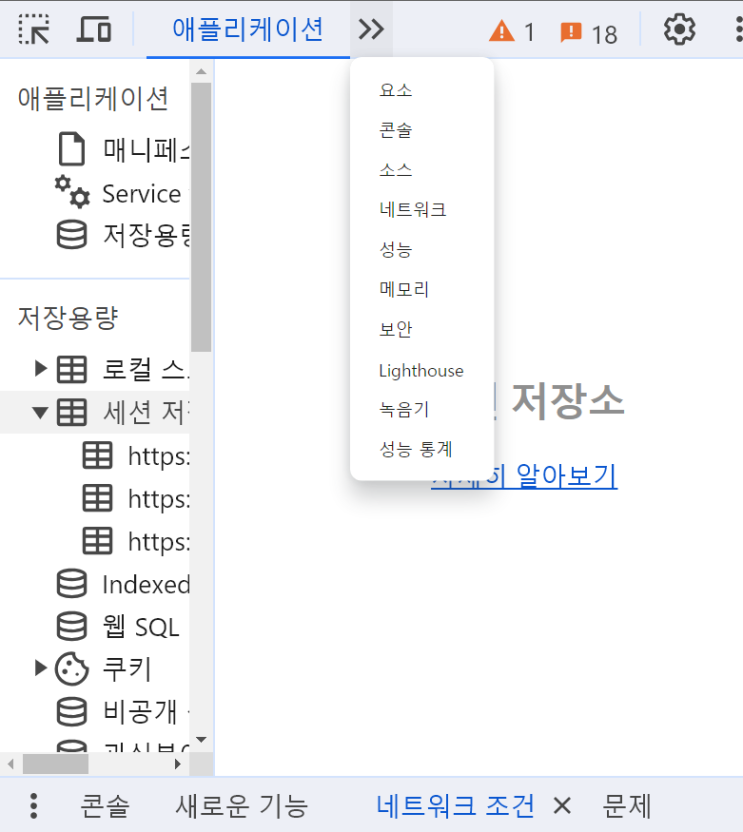Select the second https session storage entry
The height and width of the screenshot is (832, 743).
tap(136, 498)
